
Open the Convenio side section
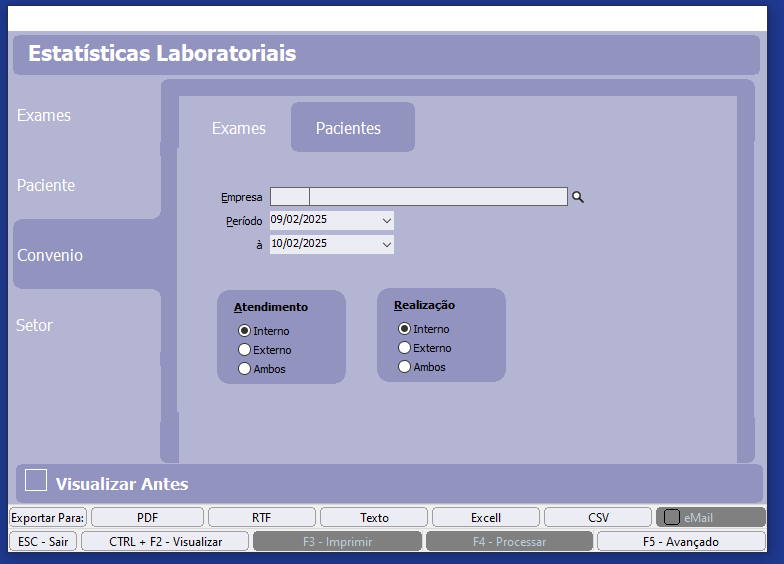coord(50,255)
